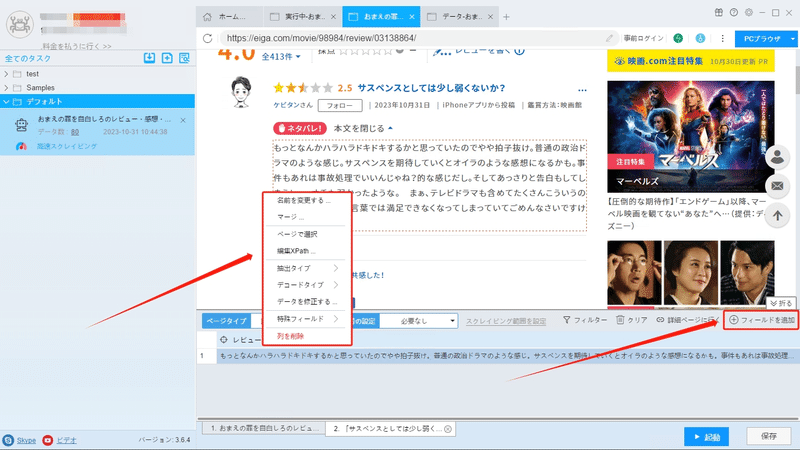This screenshot has width=800, height=450.
Task: Click the Marvels movie poster thumbnail
Action: coord(691,136)
